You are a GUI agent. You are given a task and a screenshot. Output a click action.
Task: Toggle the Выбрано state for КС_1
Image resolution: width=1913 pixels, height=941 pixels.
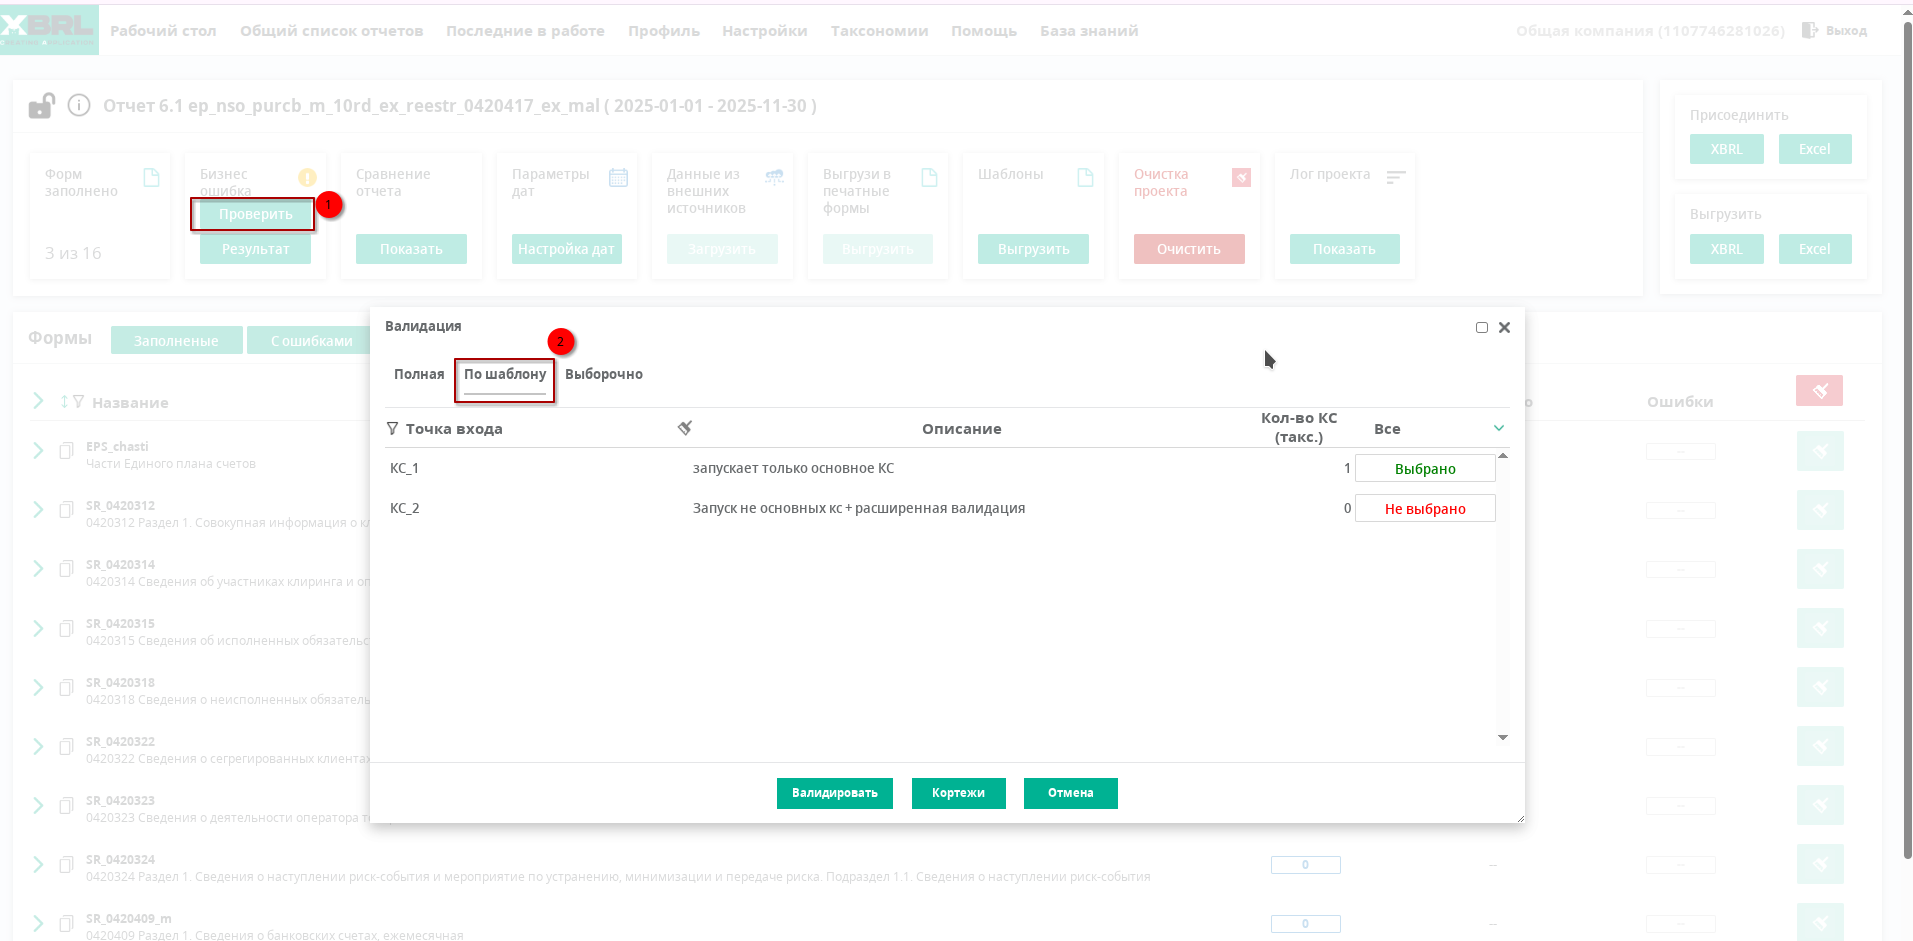1424,469
